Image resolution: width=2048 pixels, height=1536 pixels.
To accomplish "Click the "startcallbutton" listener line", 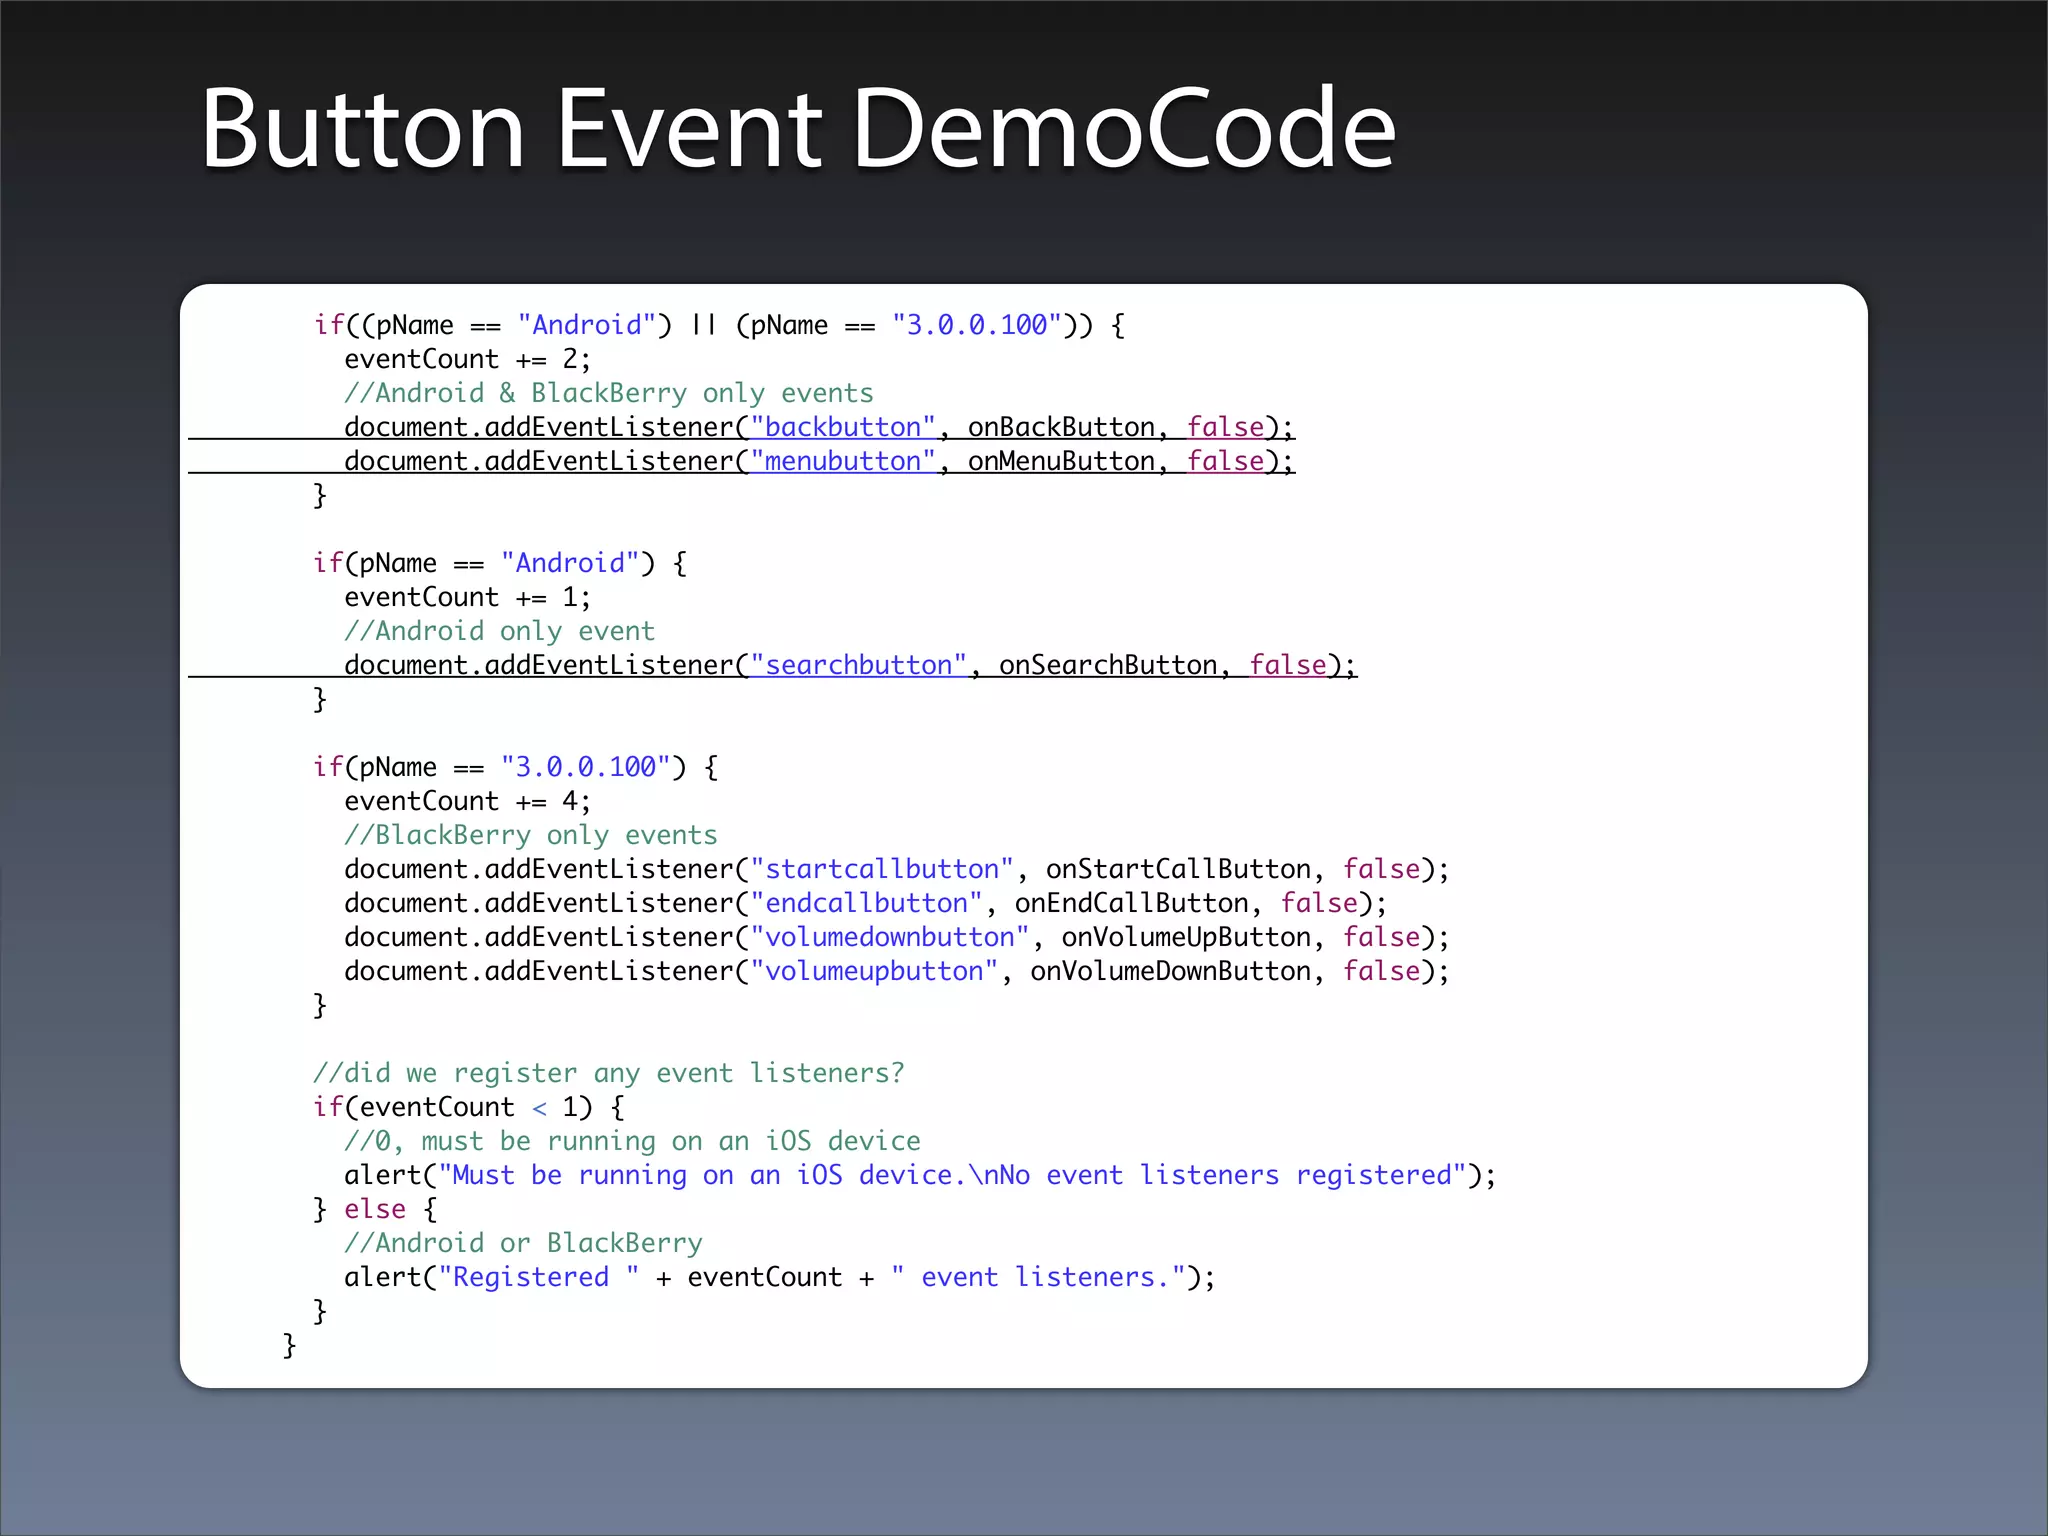I will pos(897,869).
